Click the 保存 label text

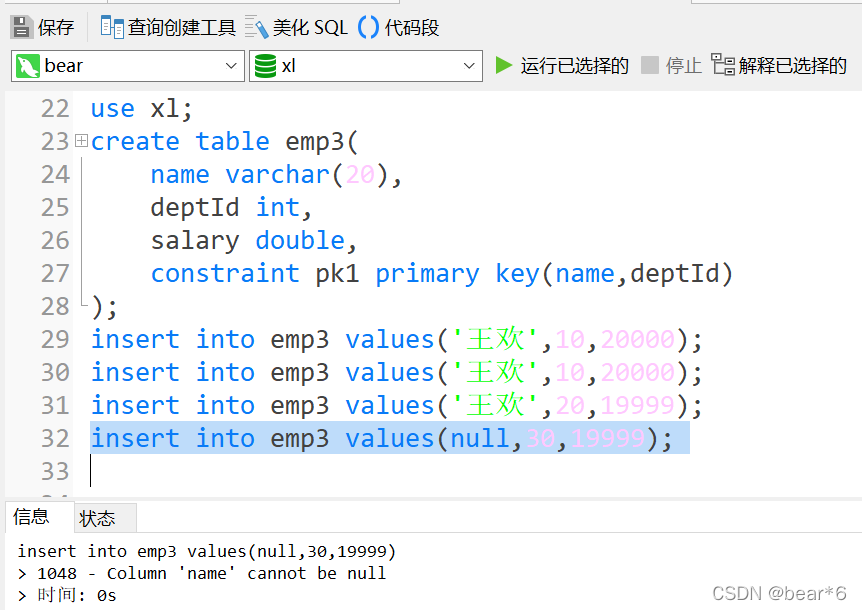[x=56, y=27]
